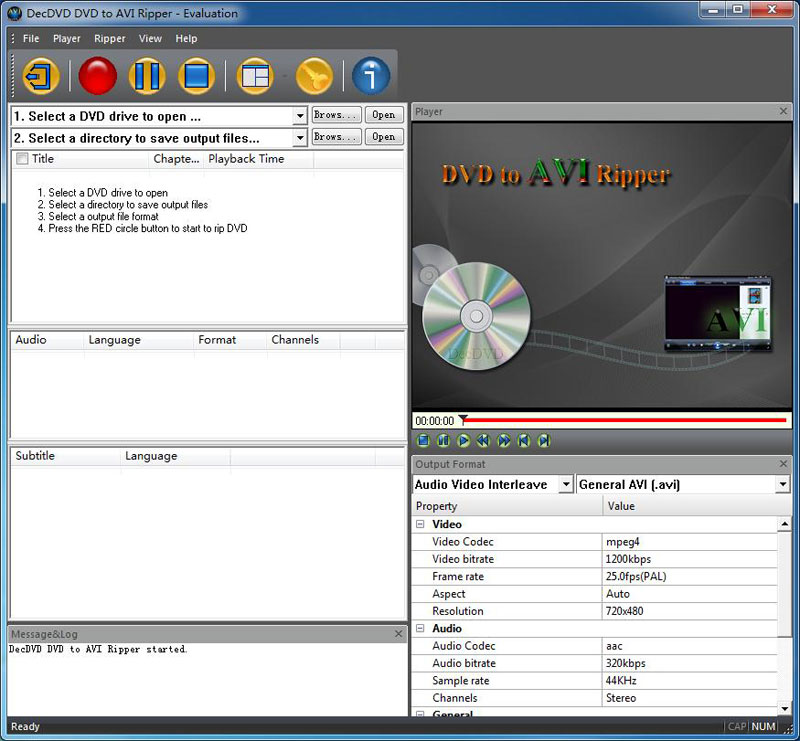Select the Audio Codec aac value
Image resolution: width=800 pixels, height=741 pixels.
coord(690,646)
